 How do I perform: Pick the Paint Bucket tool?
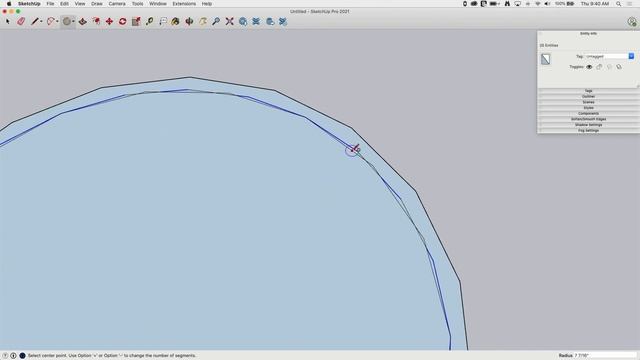pos(176,21)
